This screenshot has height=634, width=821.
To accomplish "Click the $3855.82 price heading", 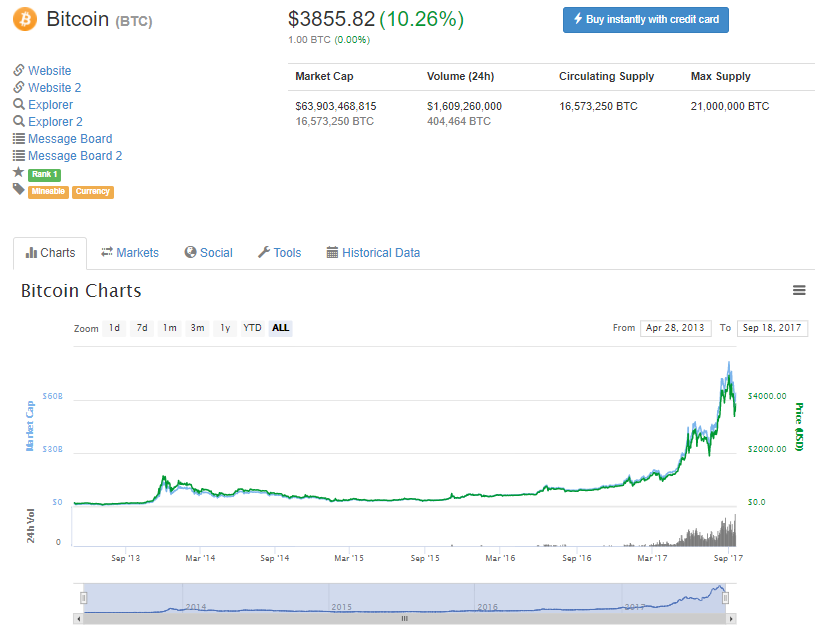I will pyautogui.click(x=331, y=19).
